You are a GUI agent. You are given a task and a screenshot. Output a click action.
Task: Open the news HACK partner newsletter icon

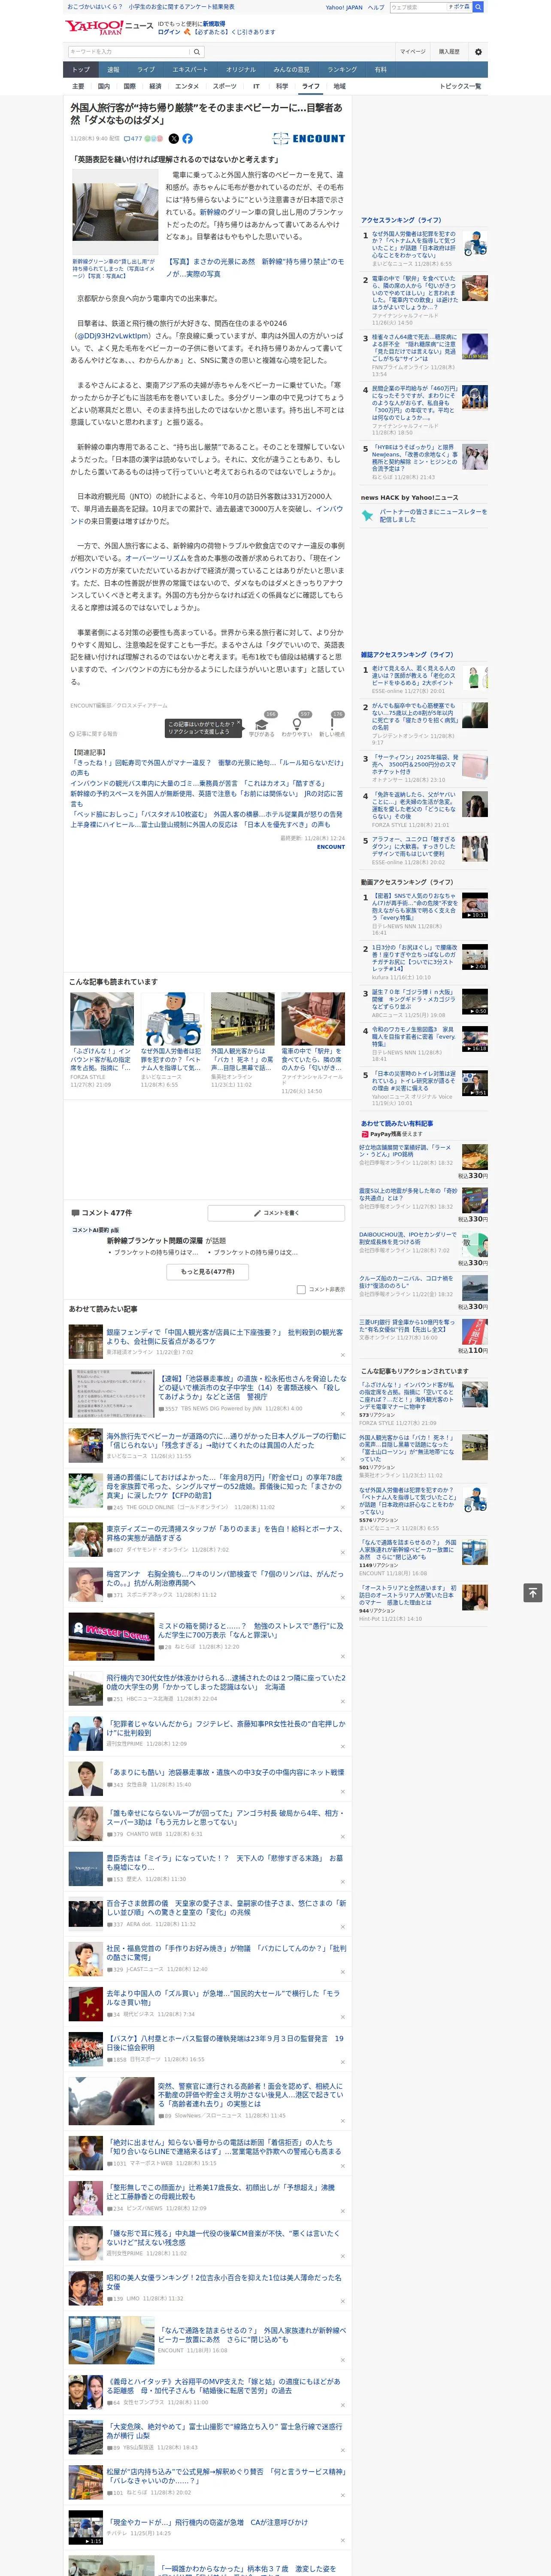click(367, 516)
